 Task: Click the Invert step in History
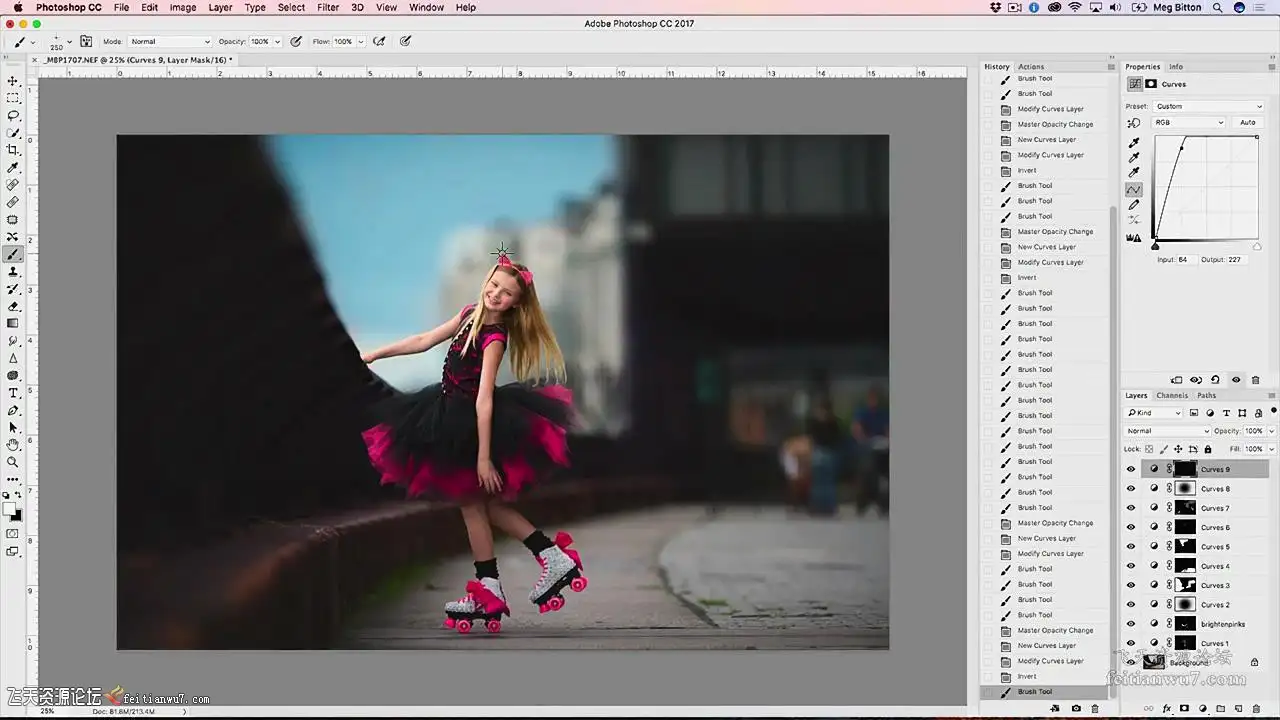click(x=1027, y=677)
